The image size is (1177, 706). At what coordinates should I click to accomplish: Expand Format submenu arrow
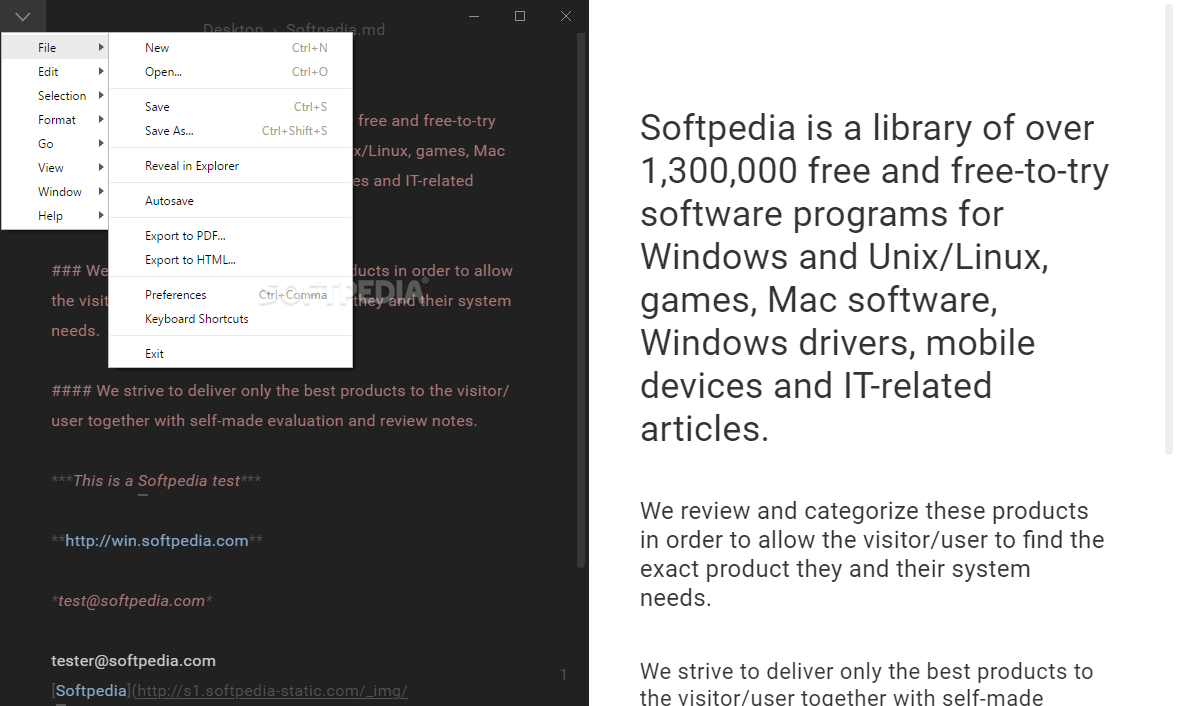click(x=101, y=119)
